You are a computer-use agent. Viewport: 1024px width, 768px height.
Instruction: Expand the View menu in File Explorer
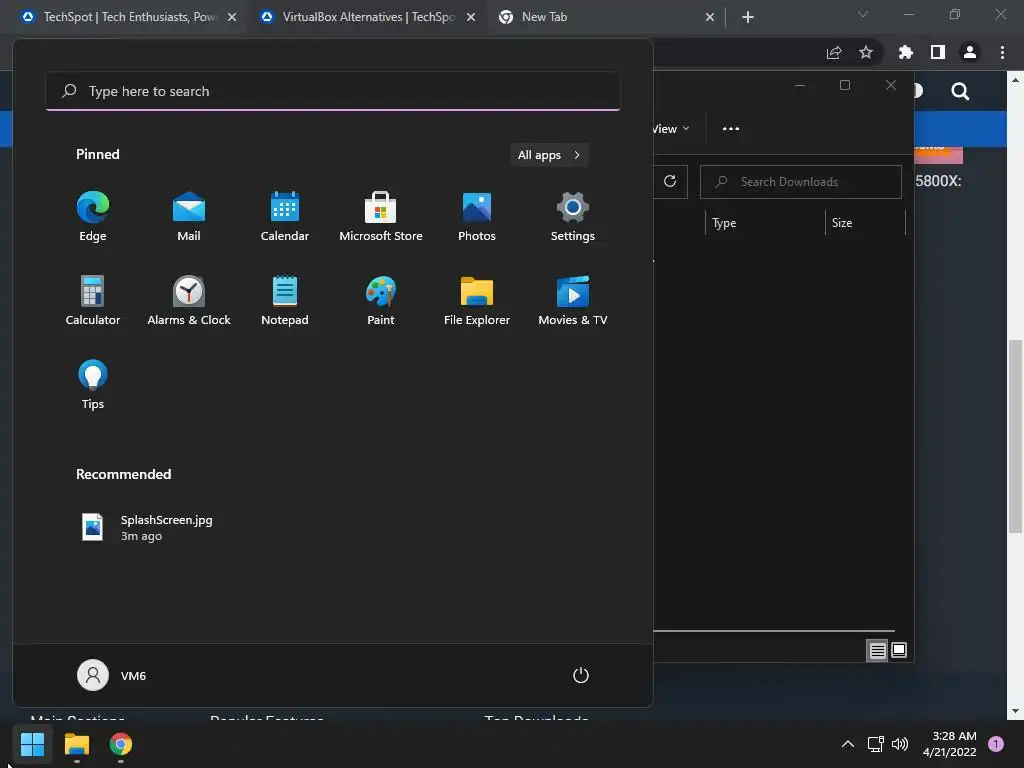[x=671, y=129]
